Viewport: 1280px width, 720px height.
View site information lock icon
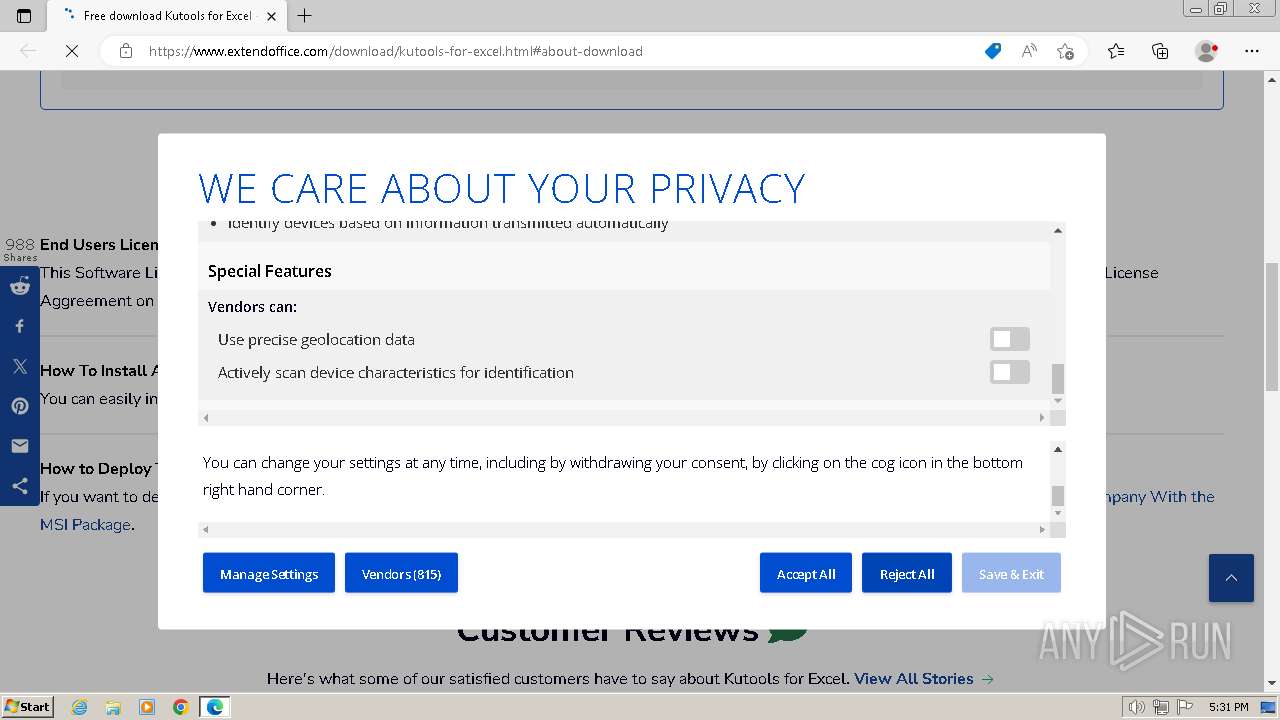(126, 51)
